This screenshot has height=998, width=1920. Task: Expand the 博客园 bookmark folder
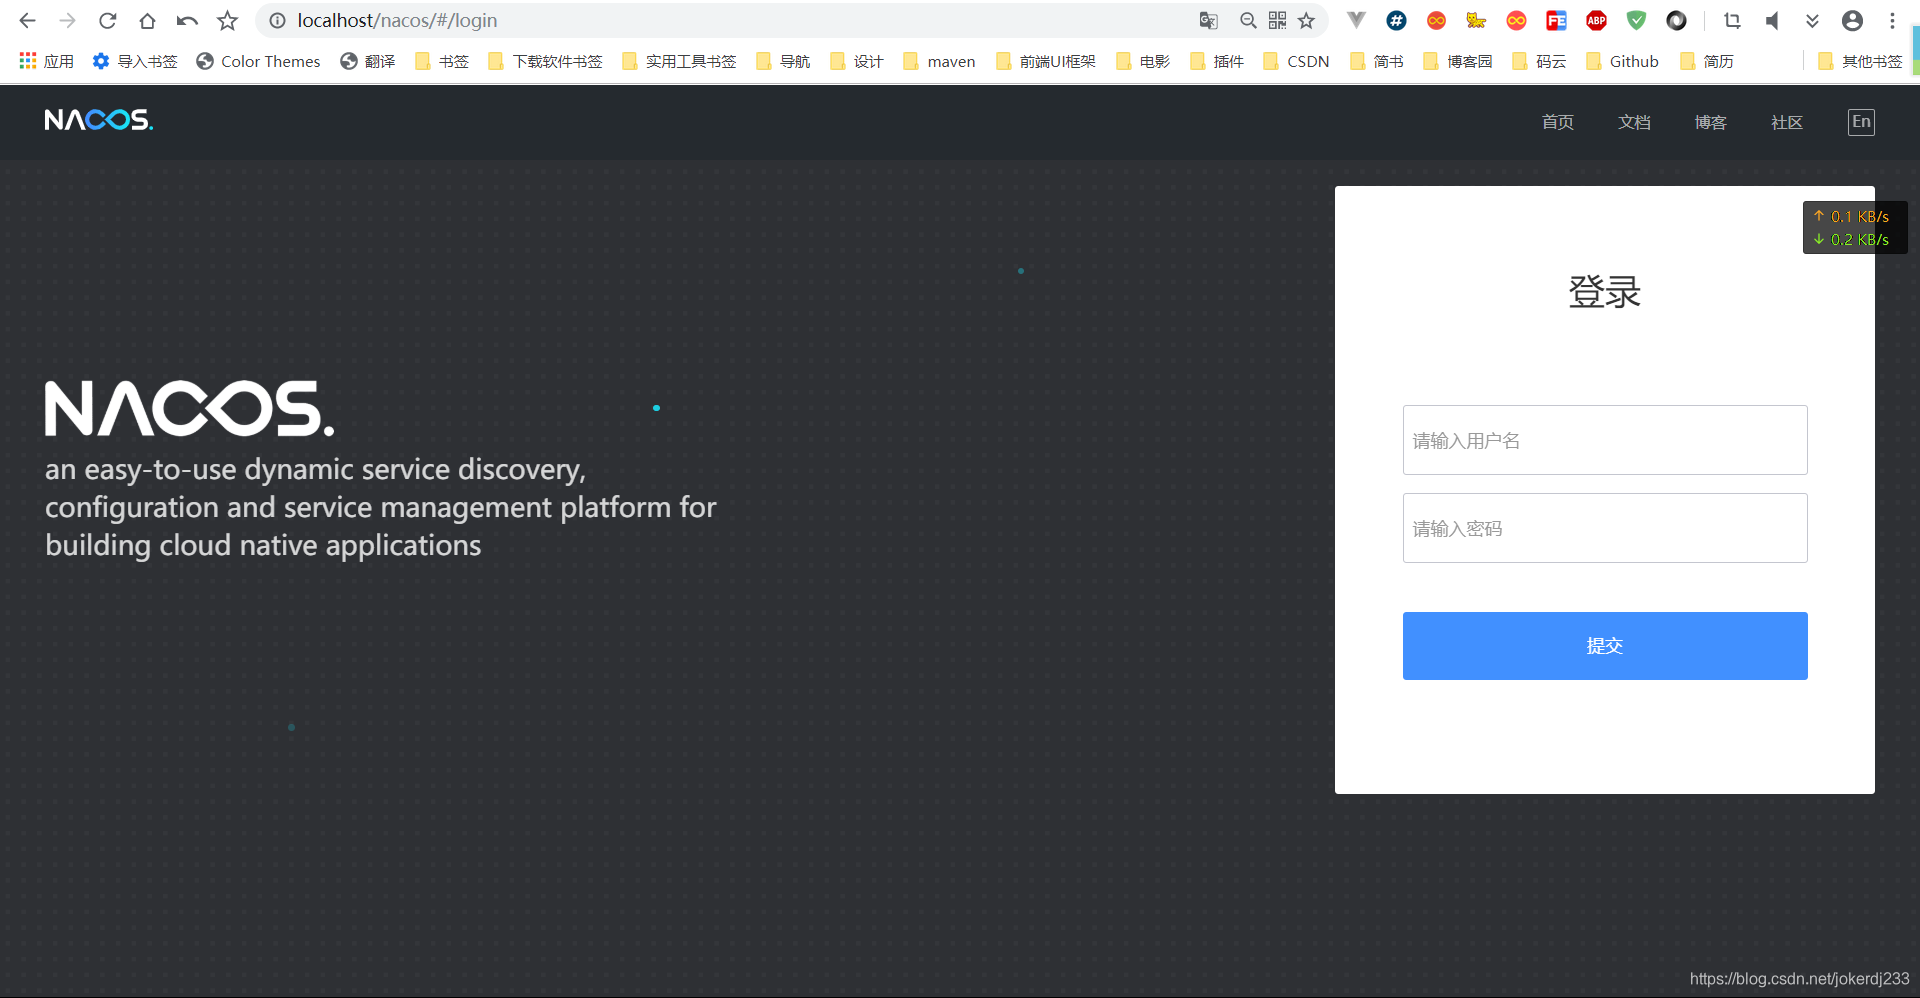pos(1458,61)
